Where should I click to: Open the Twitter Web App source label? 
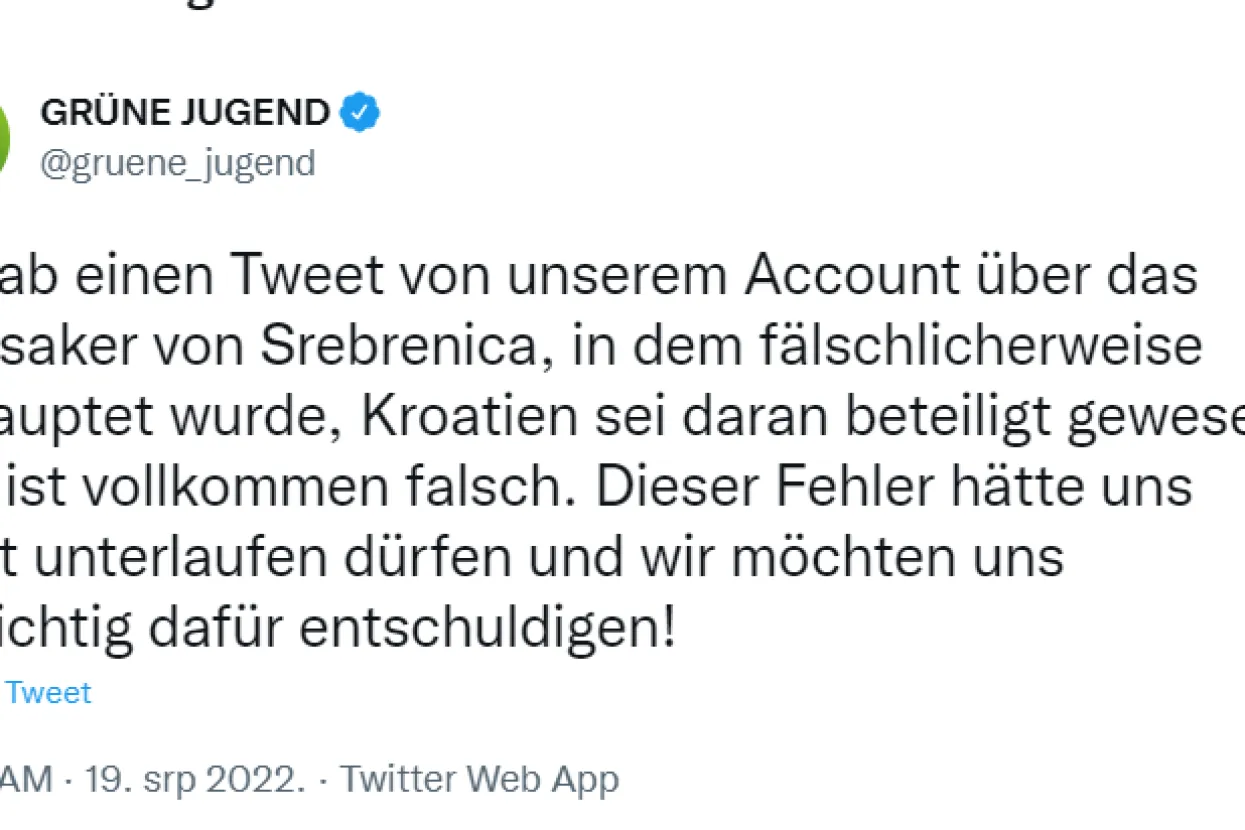480,779
